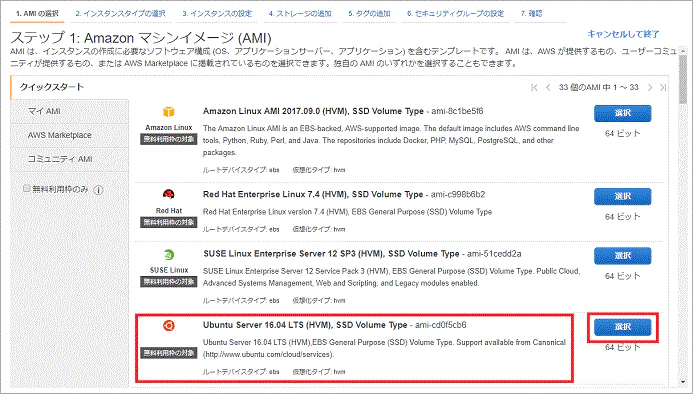Click the SUSE Linux logo icon
This screenshot has height=394, width=693.
[168, 254]
